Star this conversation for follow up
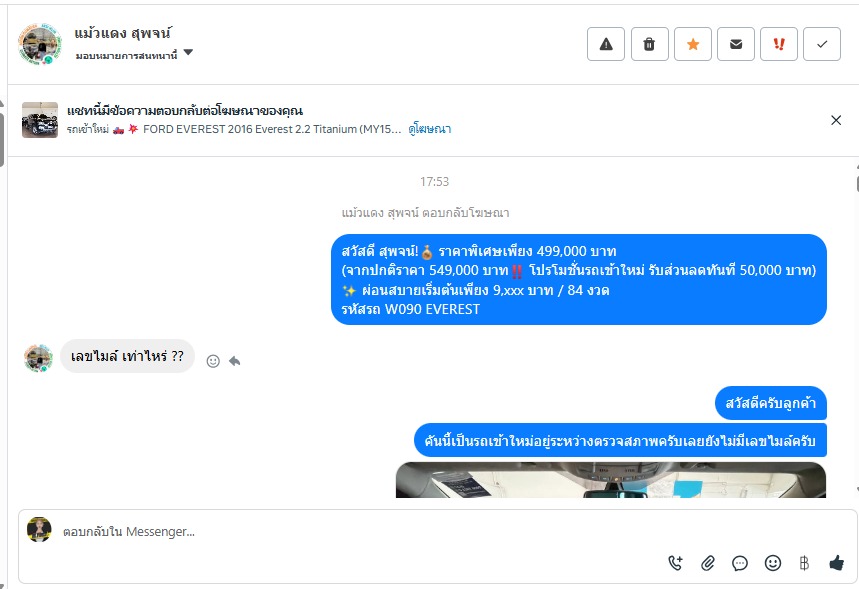Screen dimensions: 859x589 click(692, 44)
